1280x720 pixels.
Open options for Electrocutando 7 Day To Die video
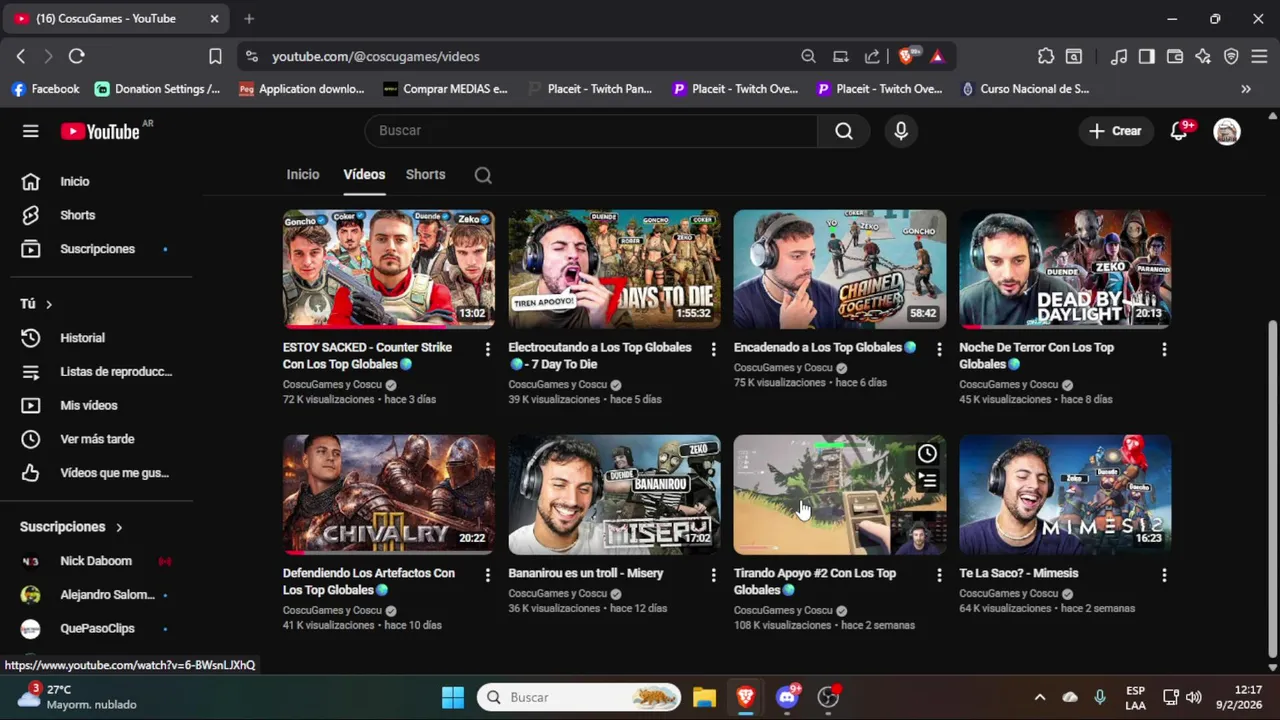pos(713,349)
